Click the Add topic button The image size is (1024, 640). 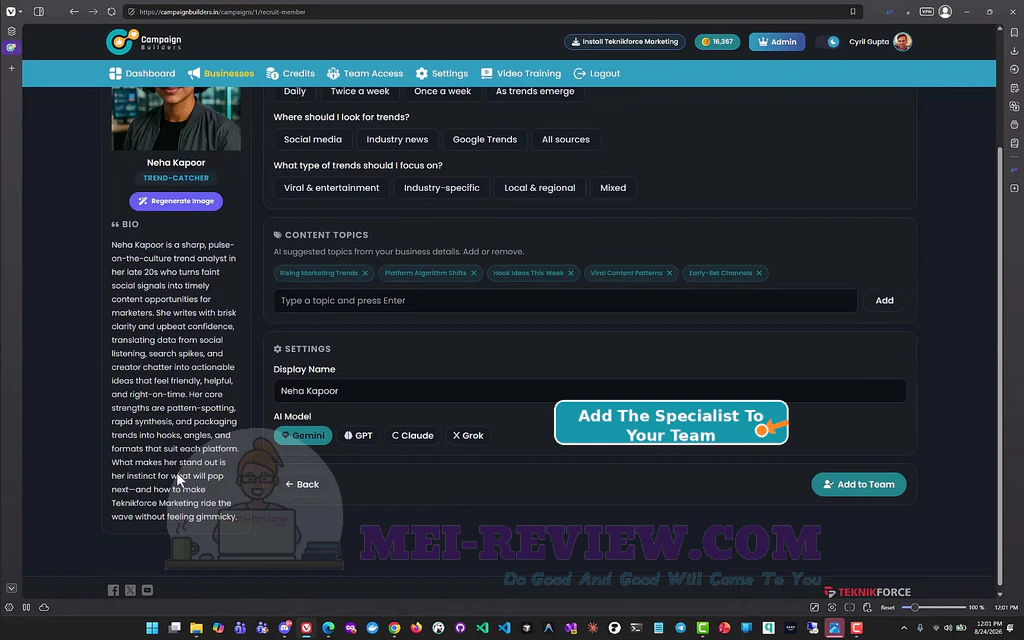[884, 300]
